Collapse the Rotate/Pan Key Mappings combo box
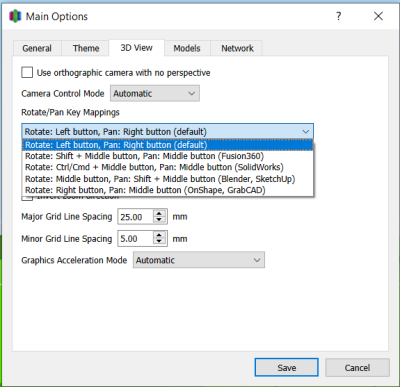The width and height of the screenshot is (400, 387). [168, 132]
